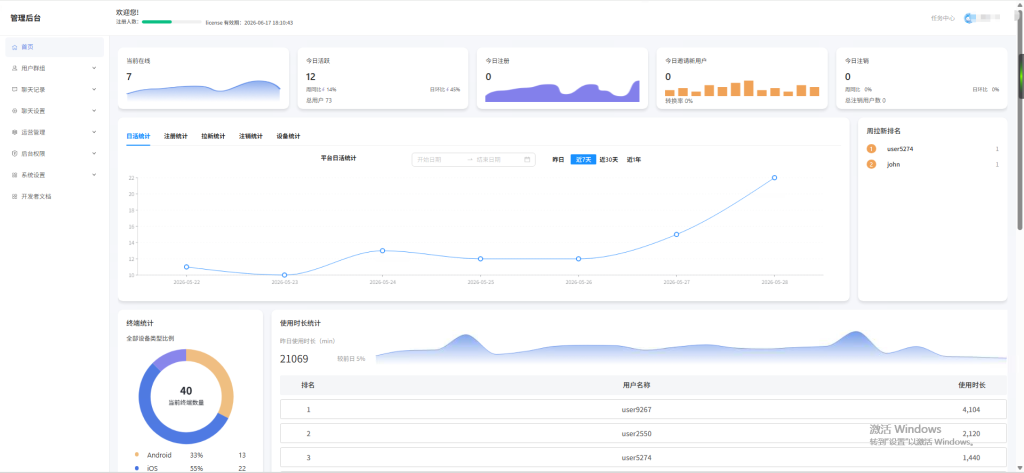Click user5274 in 周拉新排名 list
The image size is (1024, 473).
(x=900, y=149)
